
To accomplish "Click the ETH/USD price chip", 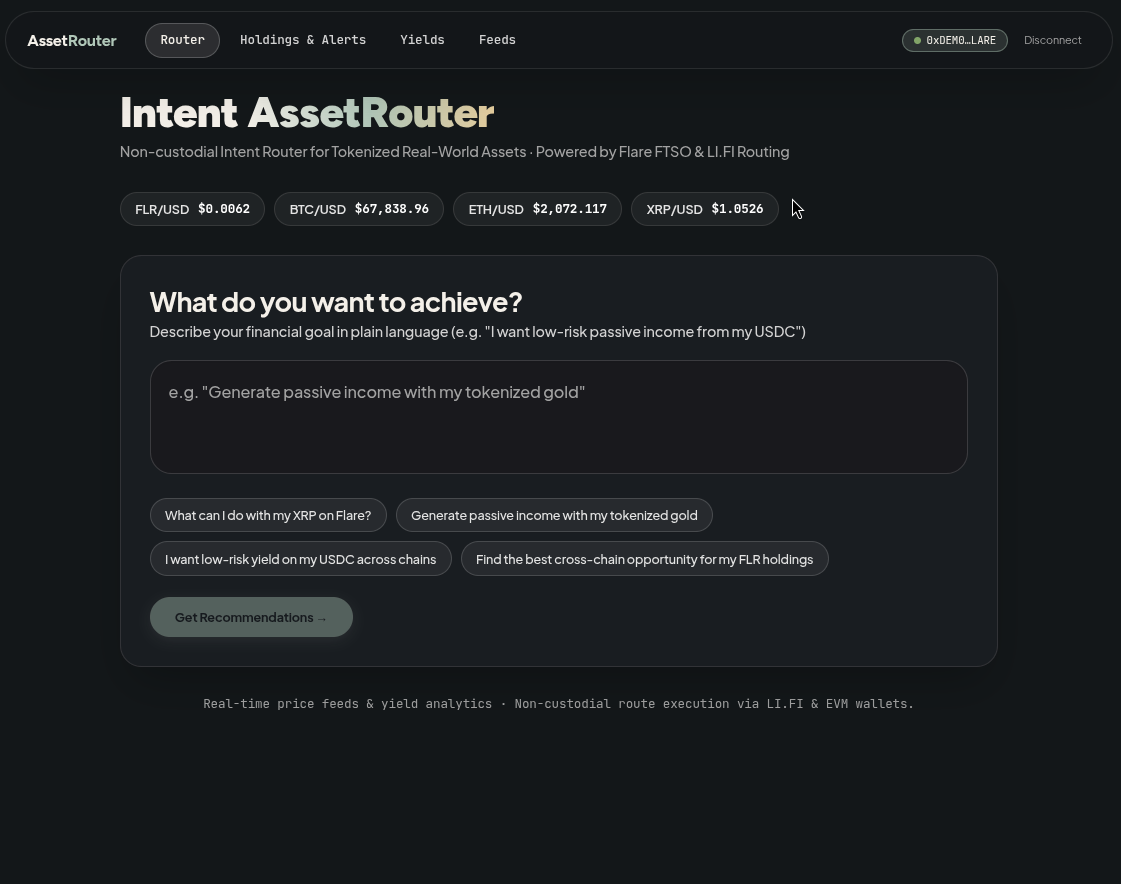I will click(538, 209).
